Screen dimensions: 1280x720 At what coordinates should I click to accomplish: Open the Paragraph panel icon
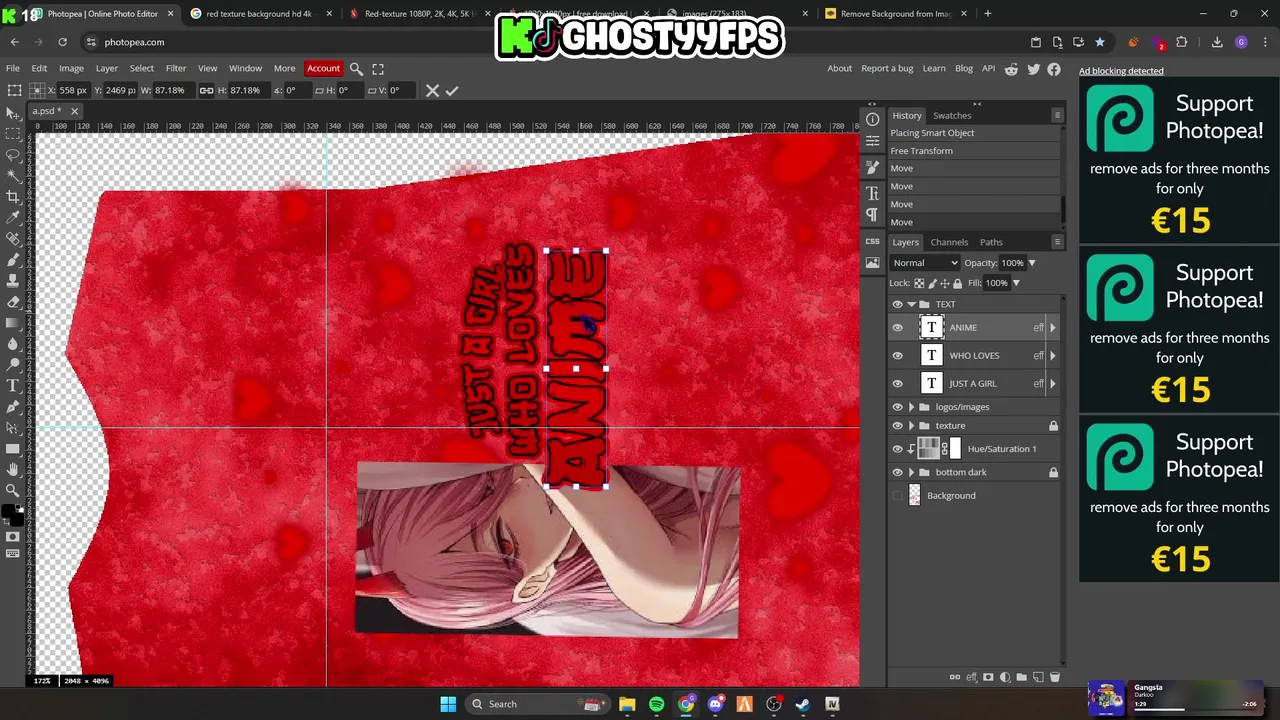[x=872, y=215]
